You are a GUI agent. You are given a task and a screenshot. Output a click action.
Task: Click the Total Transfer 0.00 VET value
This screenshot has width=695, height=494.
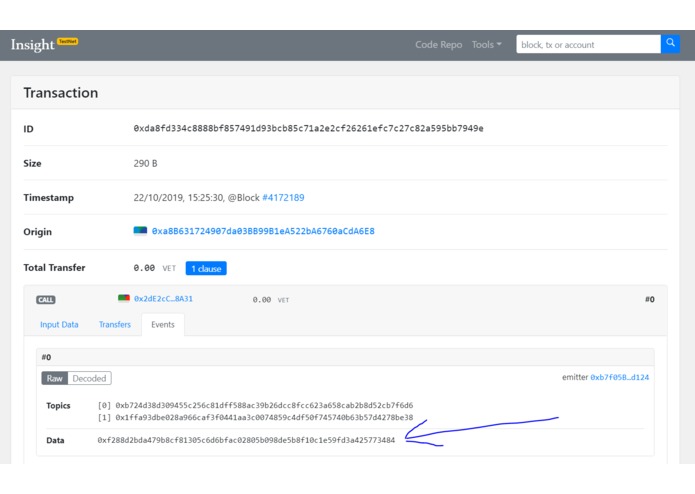point(155,268)
